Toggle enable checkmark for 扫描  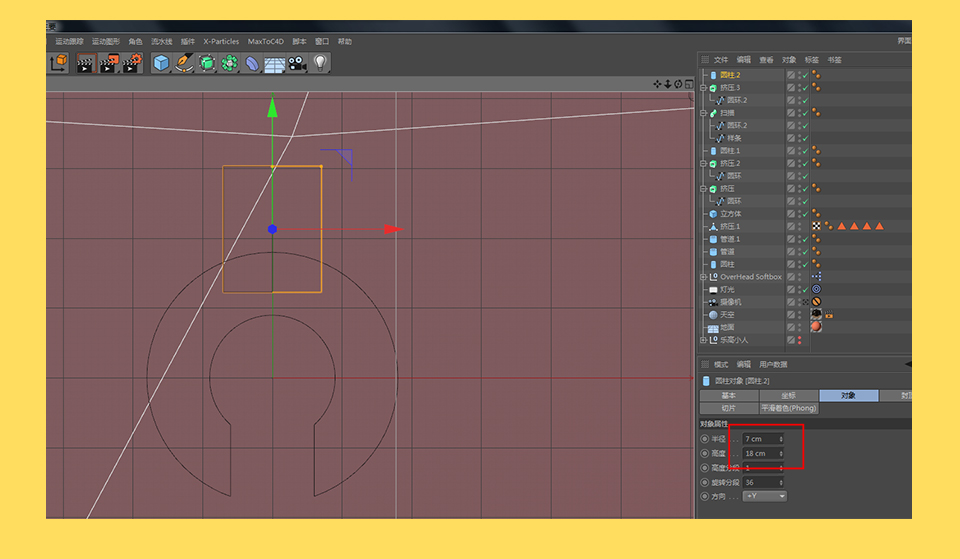click(806, 113)
